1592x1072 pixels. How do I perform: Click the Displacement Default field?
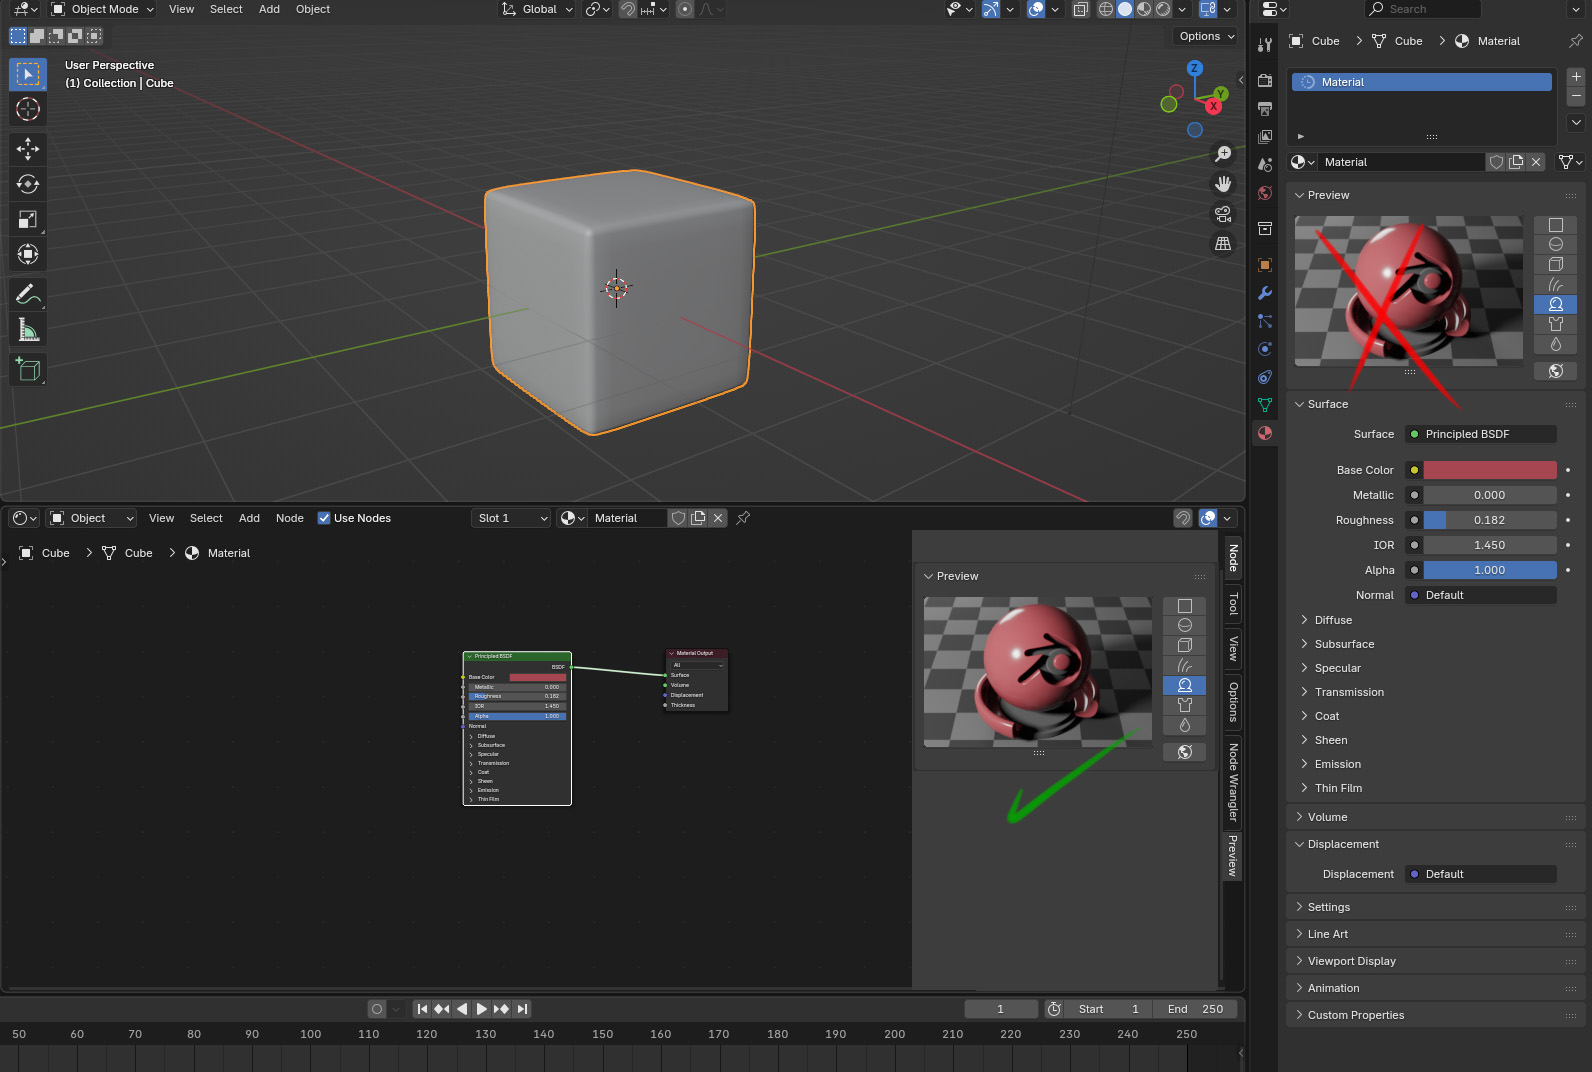point(1481,874)
